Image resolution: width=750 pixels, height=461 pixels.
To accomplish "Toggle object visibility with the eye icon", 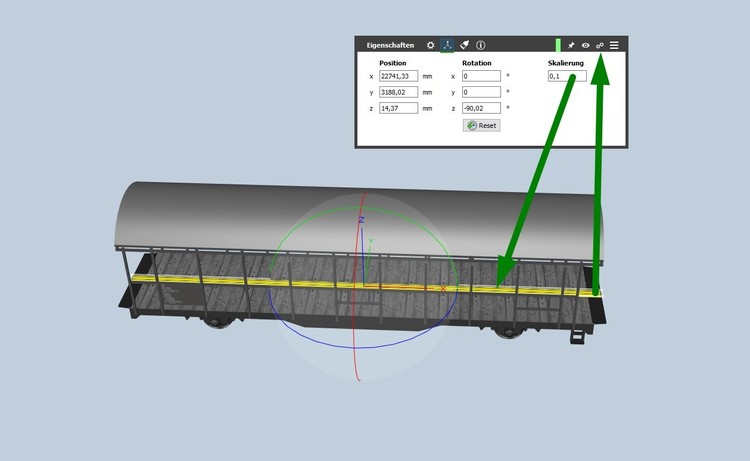I will coord(586,45).
